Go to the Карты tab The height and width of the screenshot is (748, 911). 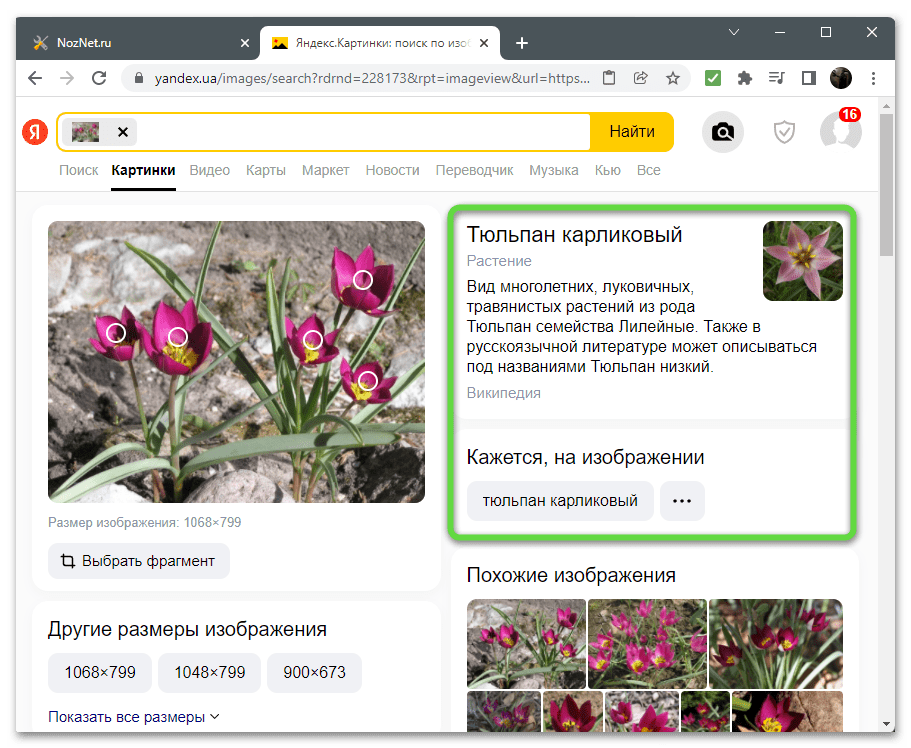coord(266,170)
